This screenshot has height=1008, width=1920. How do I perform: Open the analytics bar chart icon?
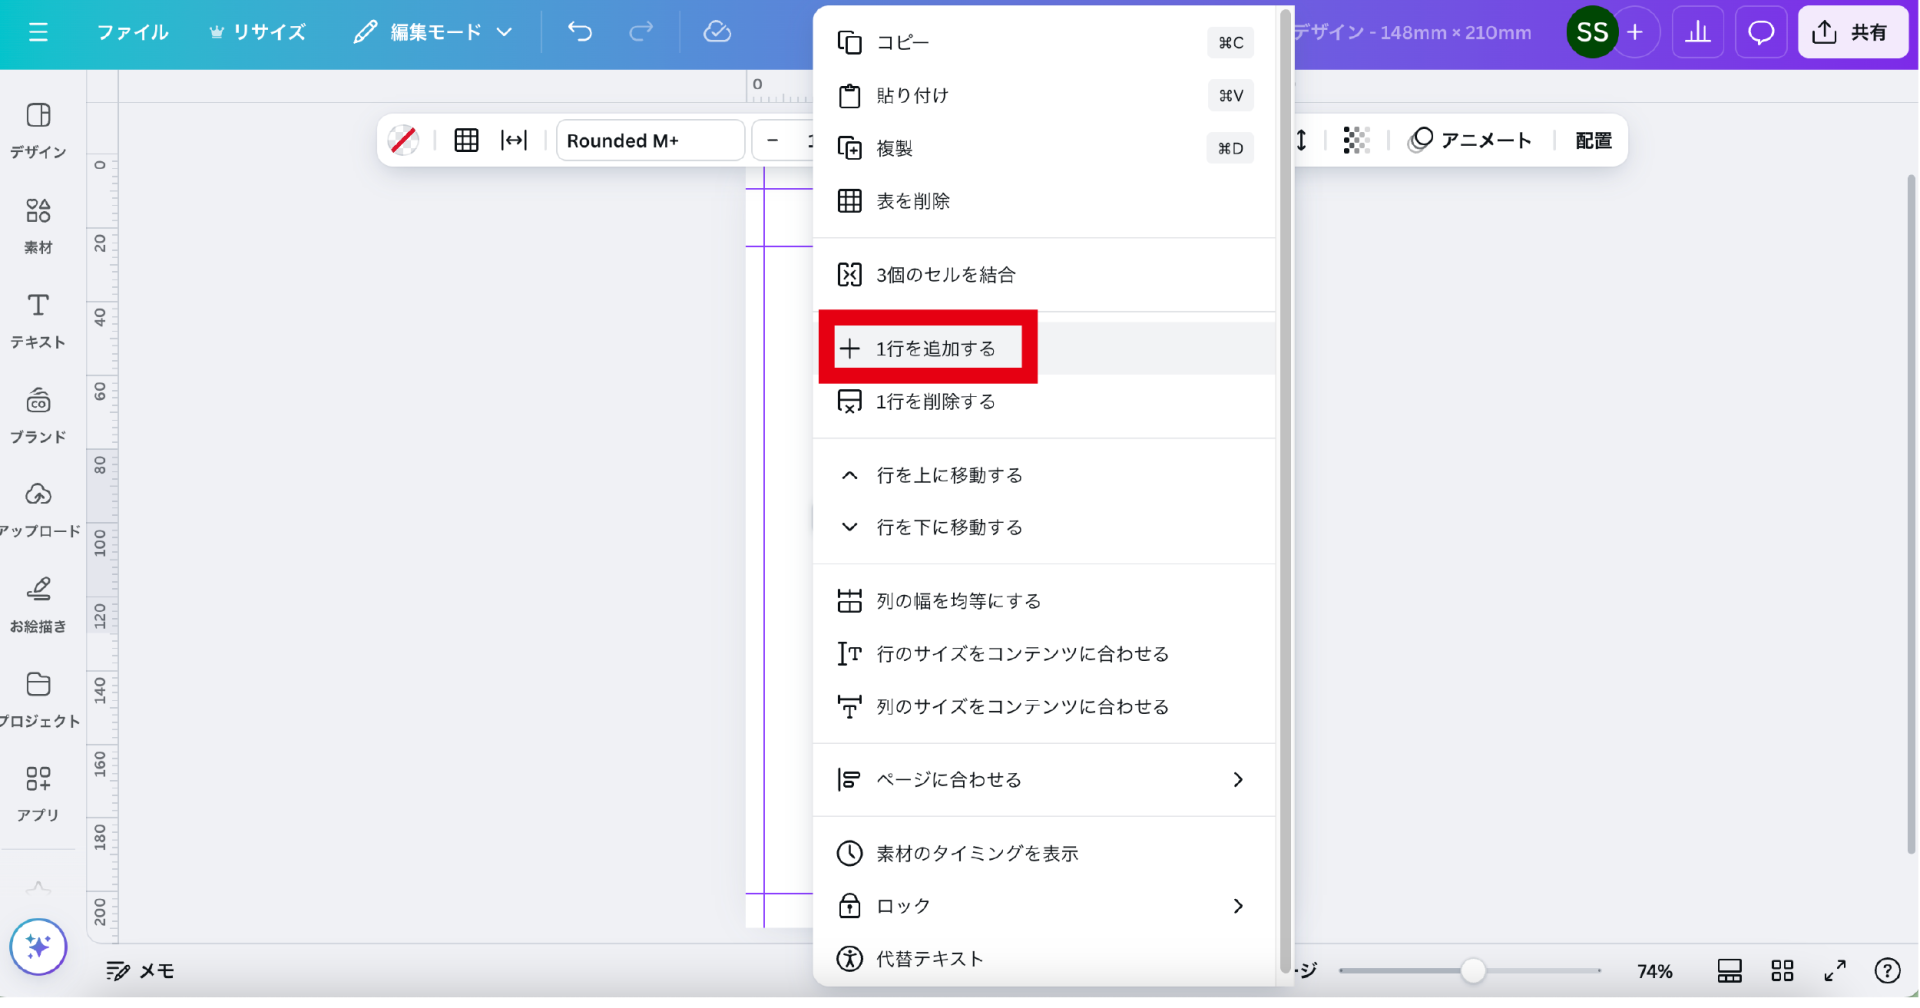point(1698,32)
